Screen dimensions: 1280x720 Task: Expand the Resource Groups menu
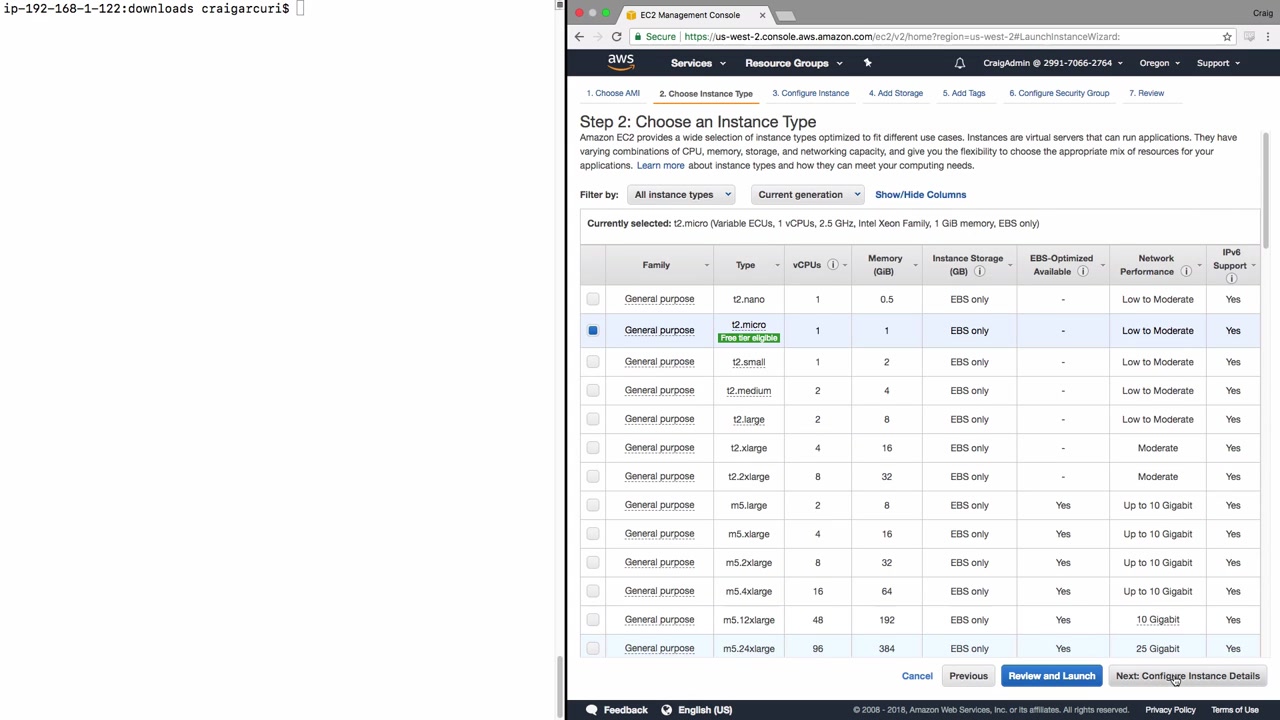coord(794,63)
